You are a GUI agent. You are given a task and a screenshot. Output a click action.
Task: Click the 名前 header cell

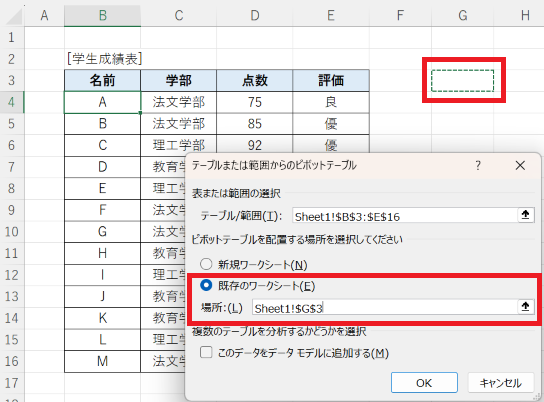(102, 80)
